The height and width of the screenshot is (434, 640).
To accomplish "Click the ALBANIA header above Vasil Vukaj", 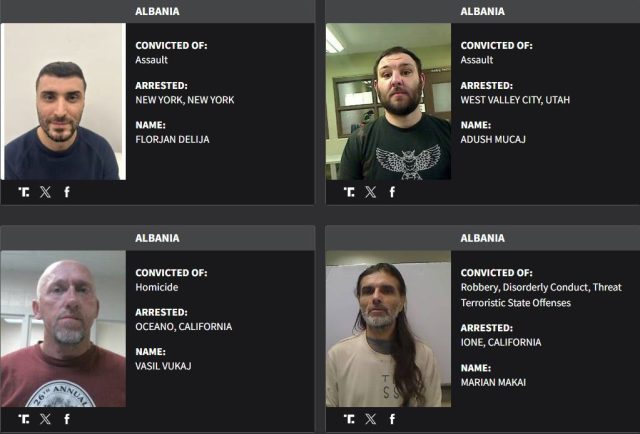I will point(157,238).
